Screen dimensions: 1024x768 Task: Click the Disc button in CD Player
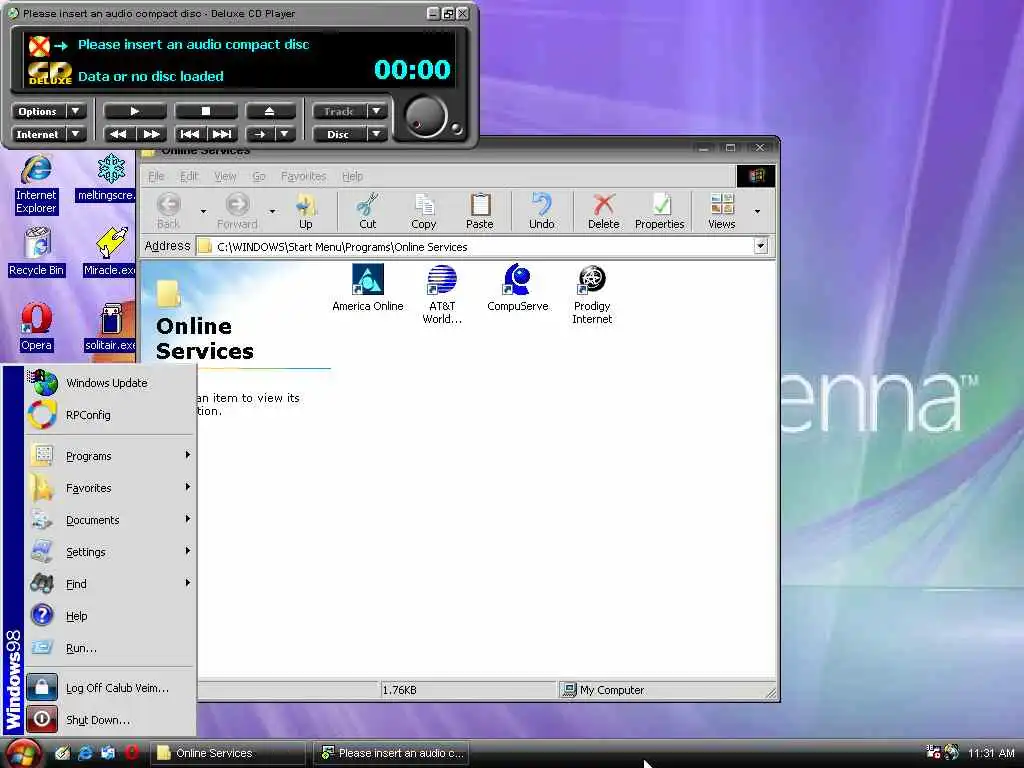pos(338,134)
